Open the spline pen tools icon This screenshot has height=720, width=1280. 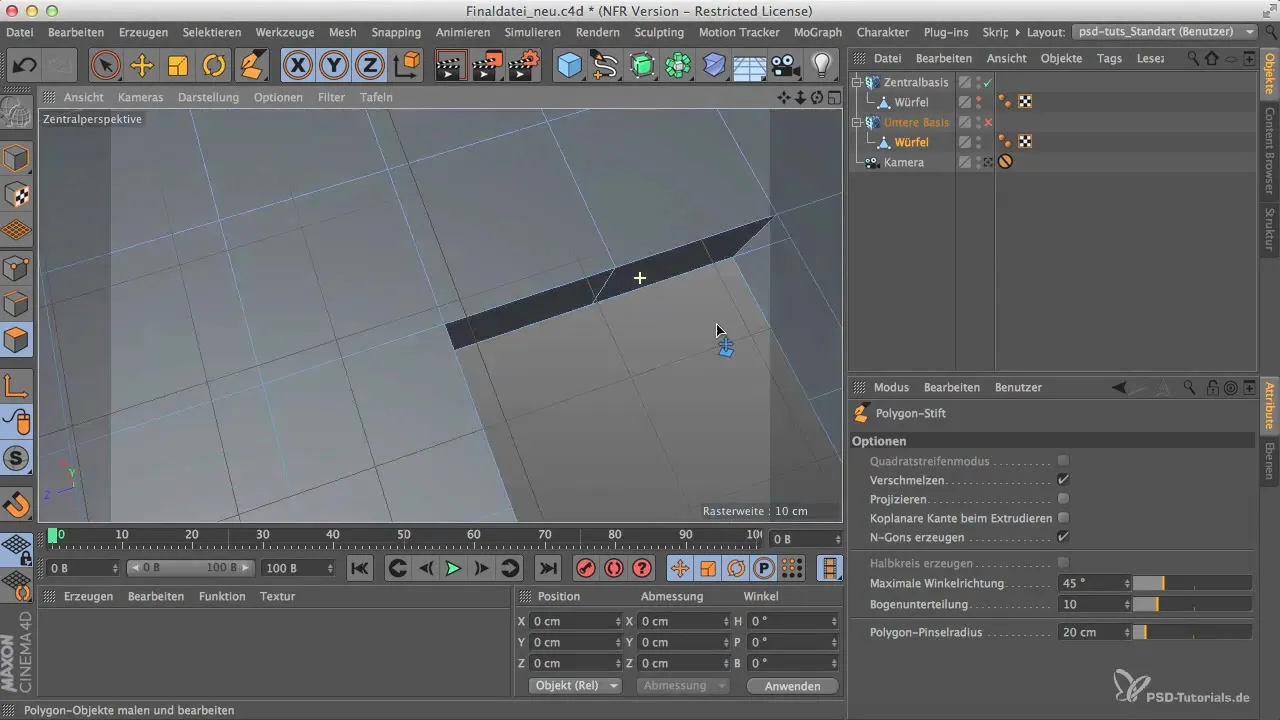tap(605, 66)
